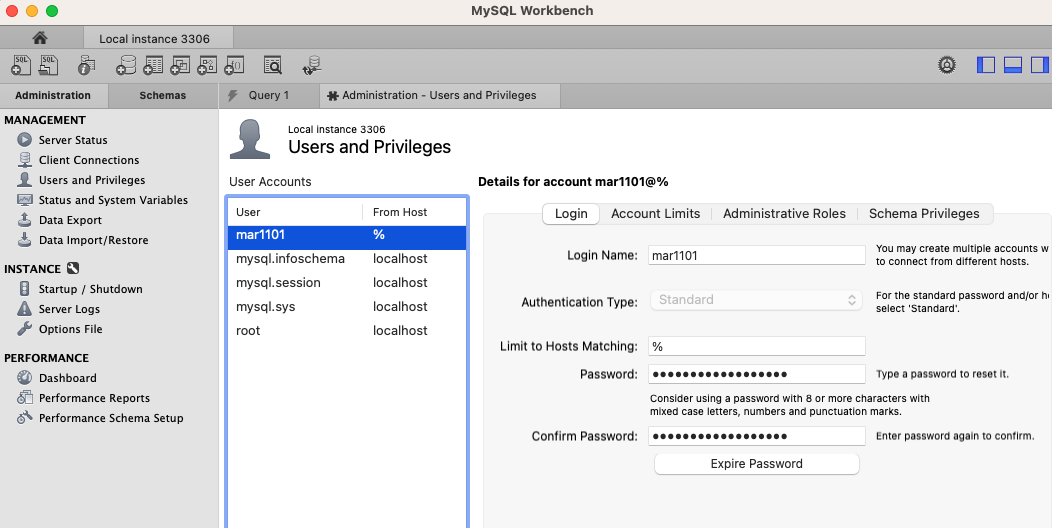Click the Expire Password button
The width and height of the screenshot is (1052, 528).
click(757, 464)
